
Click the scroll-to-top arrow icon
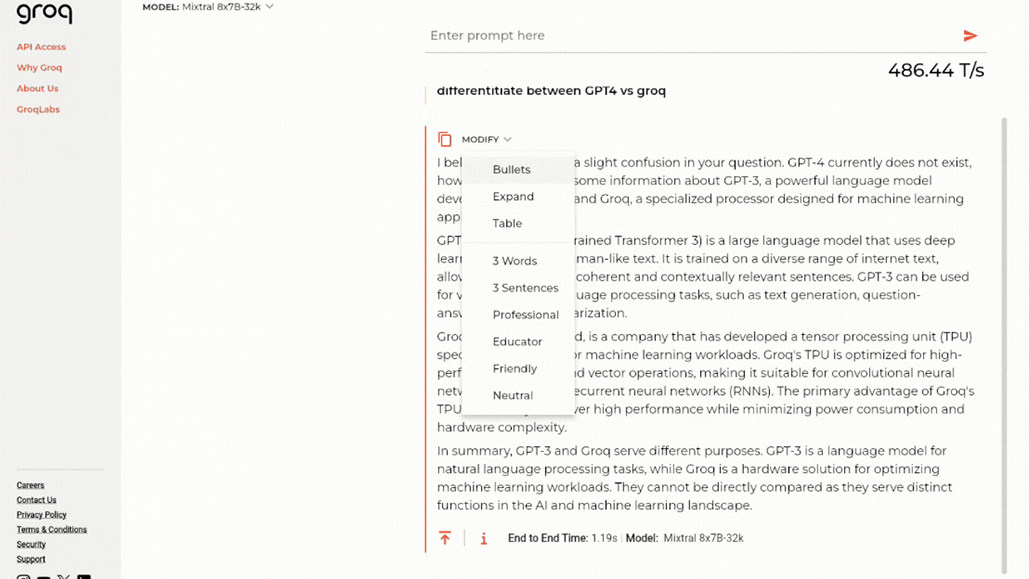[x=445, y=538]
